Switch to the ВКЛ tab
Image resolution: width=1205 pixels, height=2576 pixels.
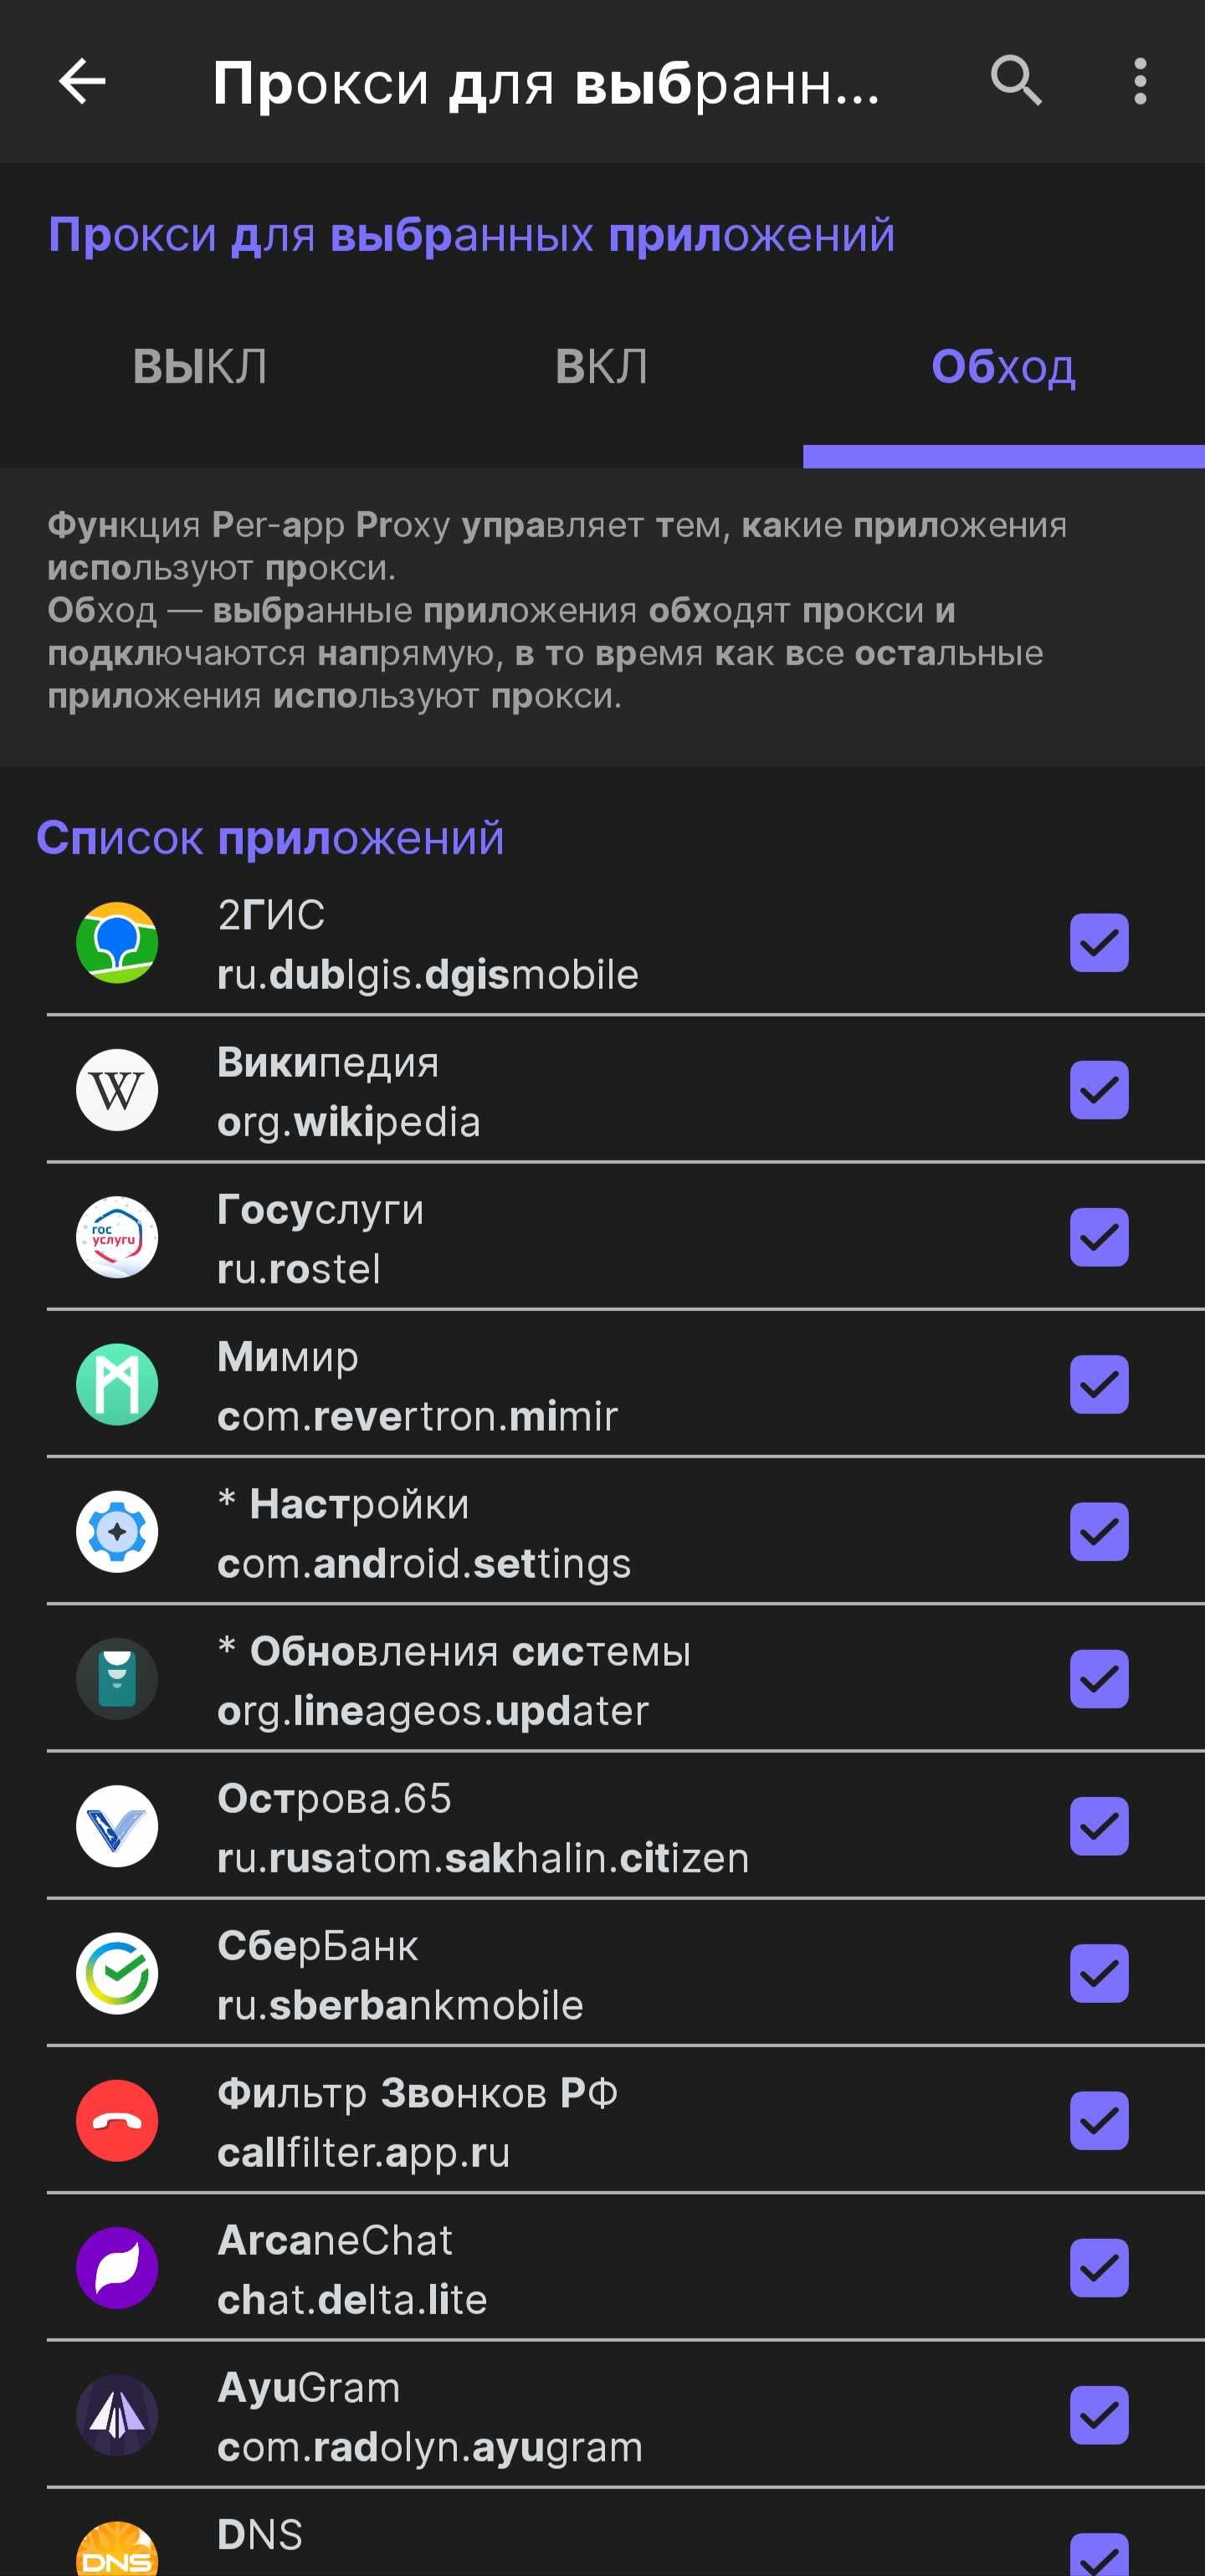tap(602, 367)
